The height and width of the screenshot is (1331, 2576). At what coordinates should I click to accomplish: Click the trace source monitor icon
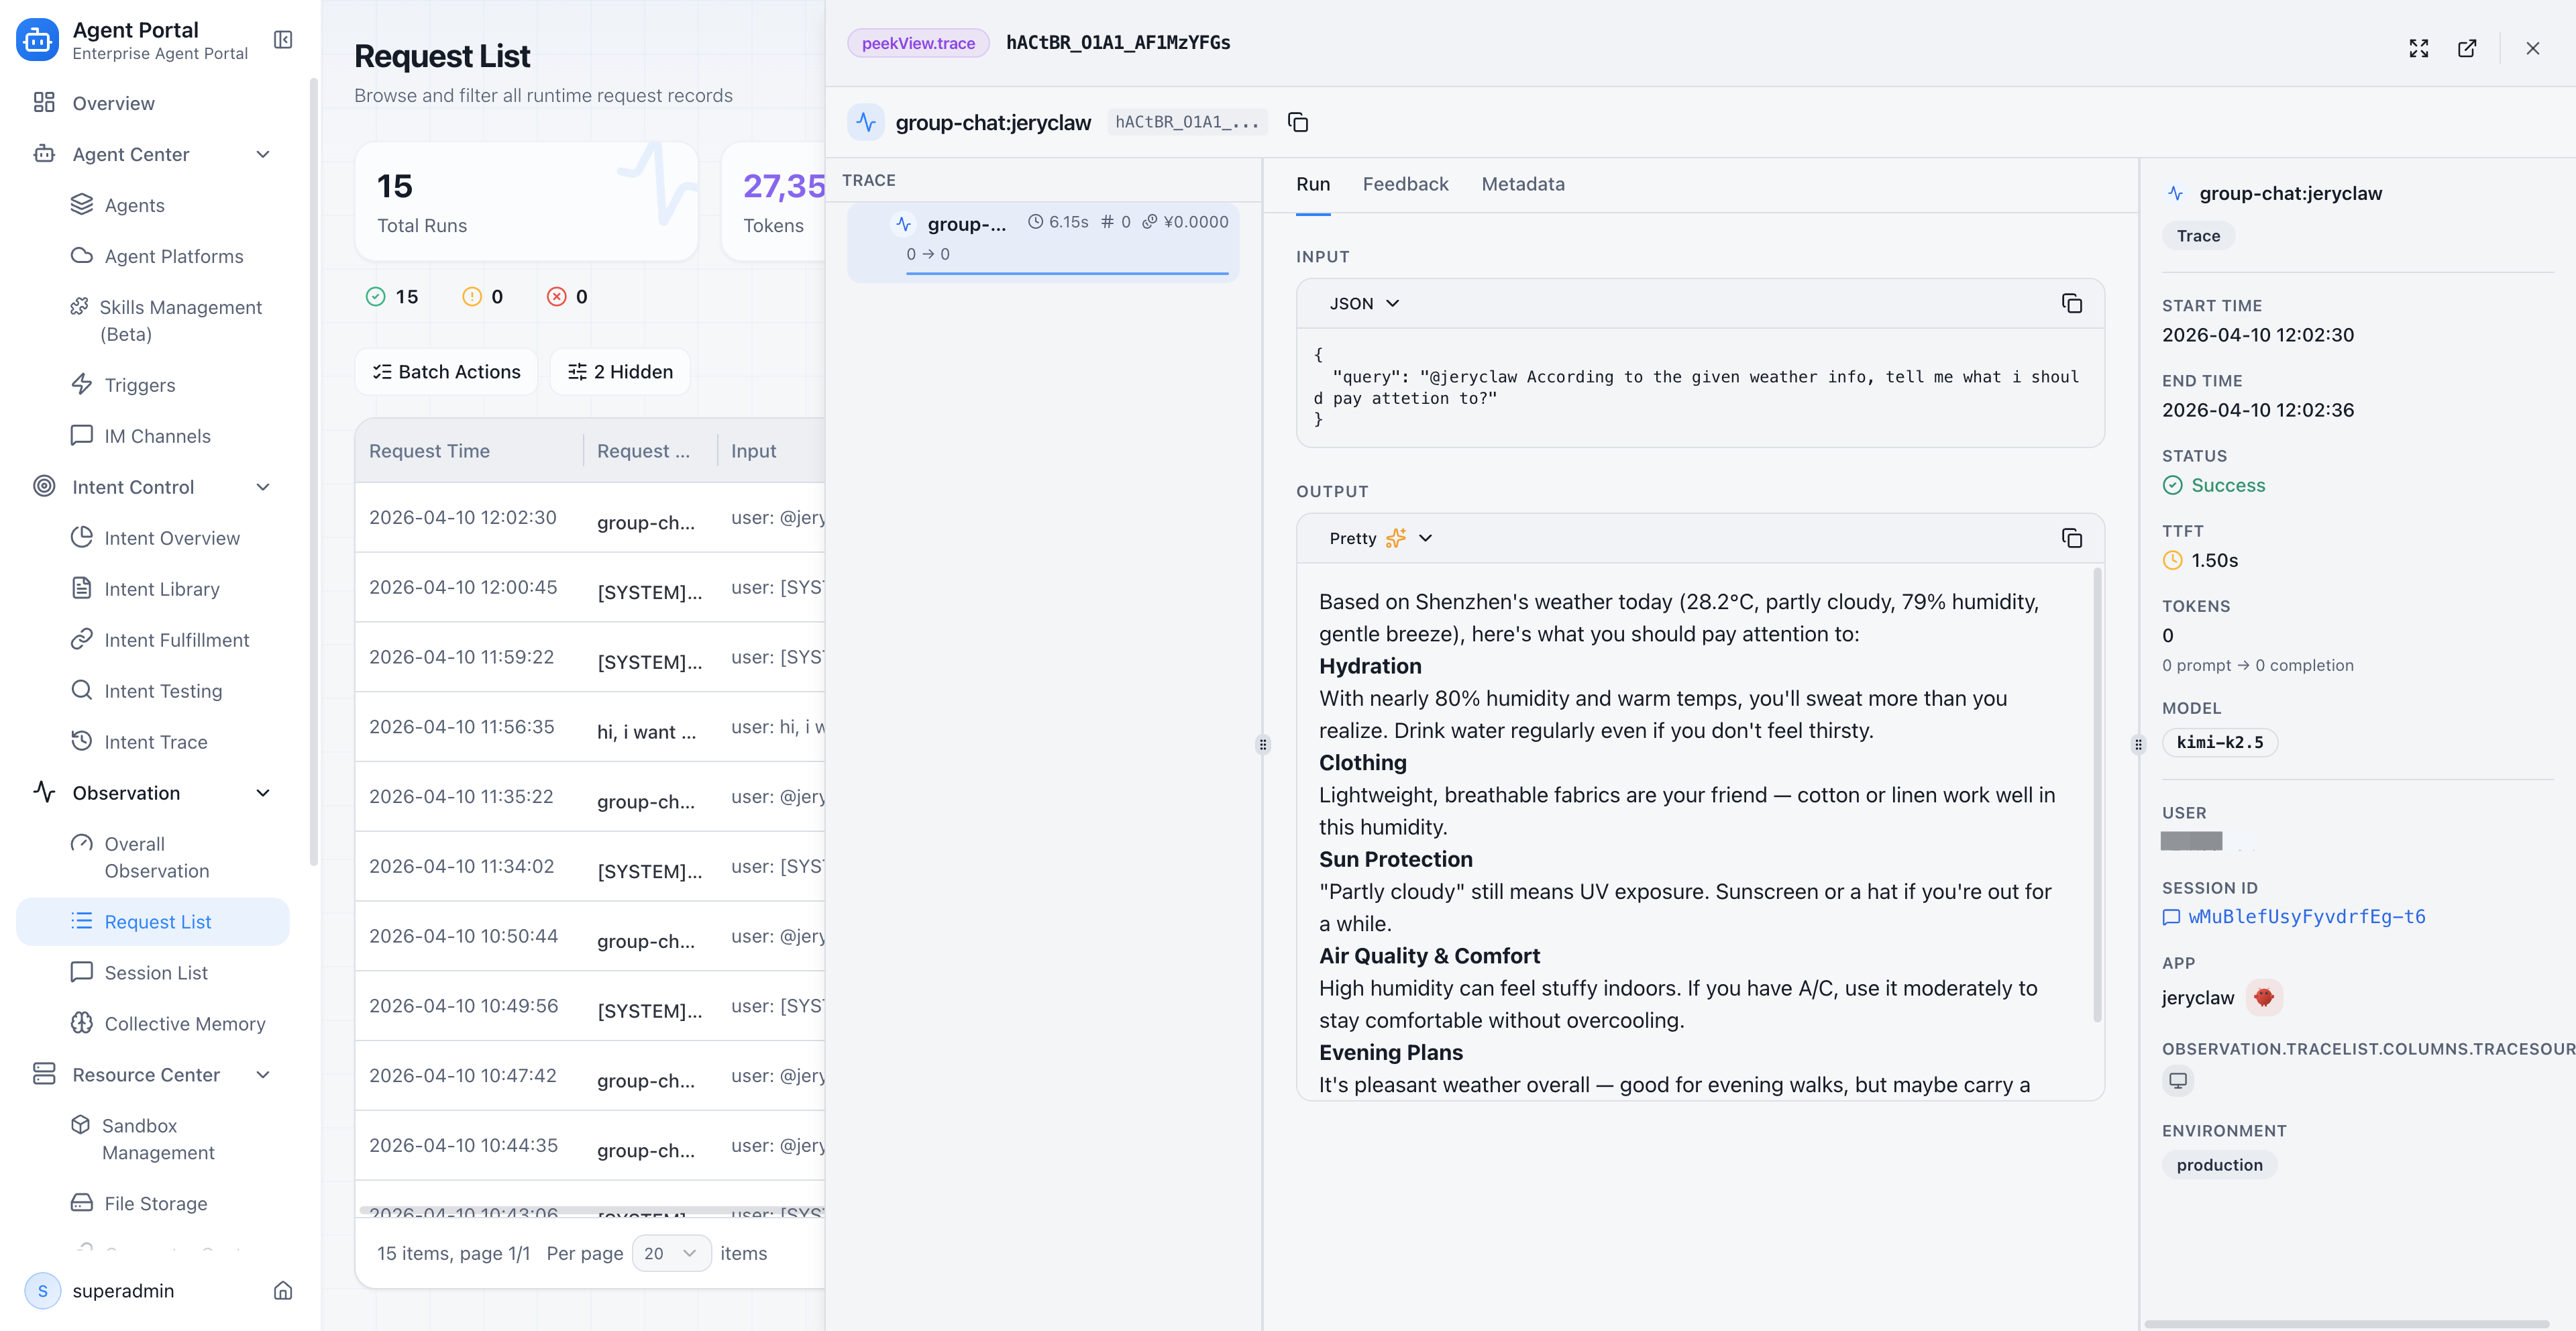[2178, 1080]
